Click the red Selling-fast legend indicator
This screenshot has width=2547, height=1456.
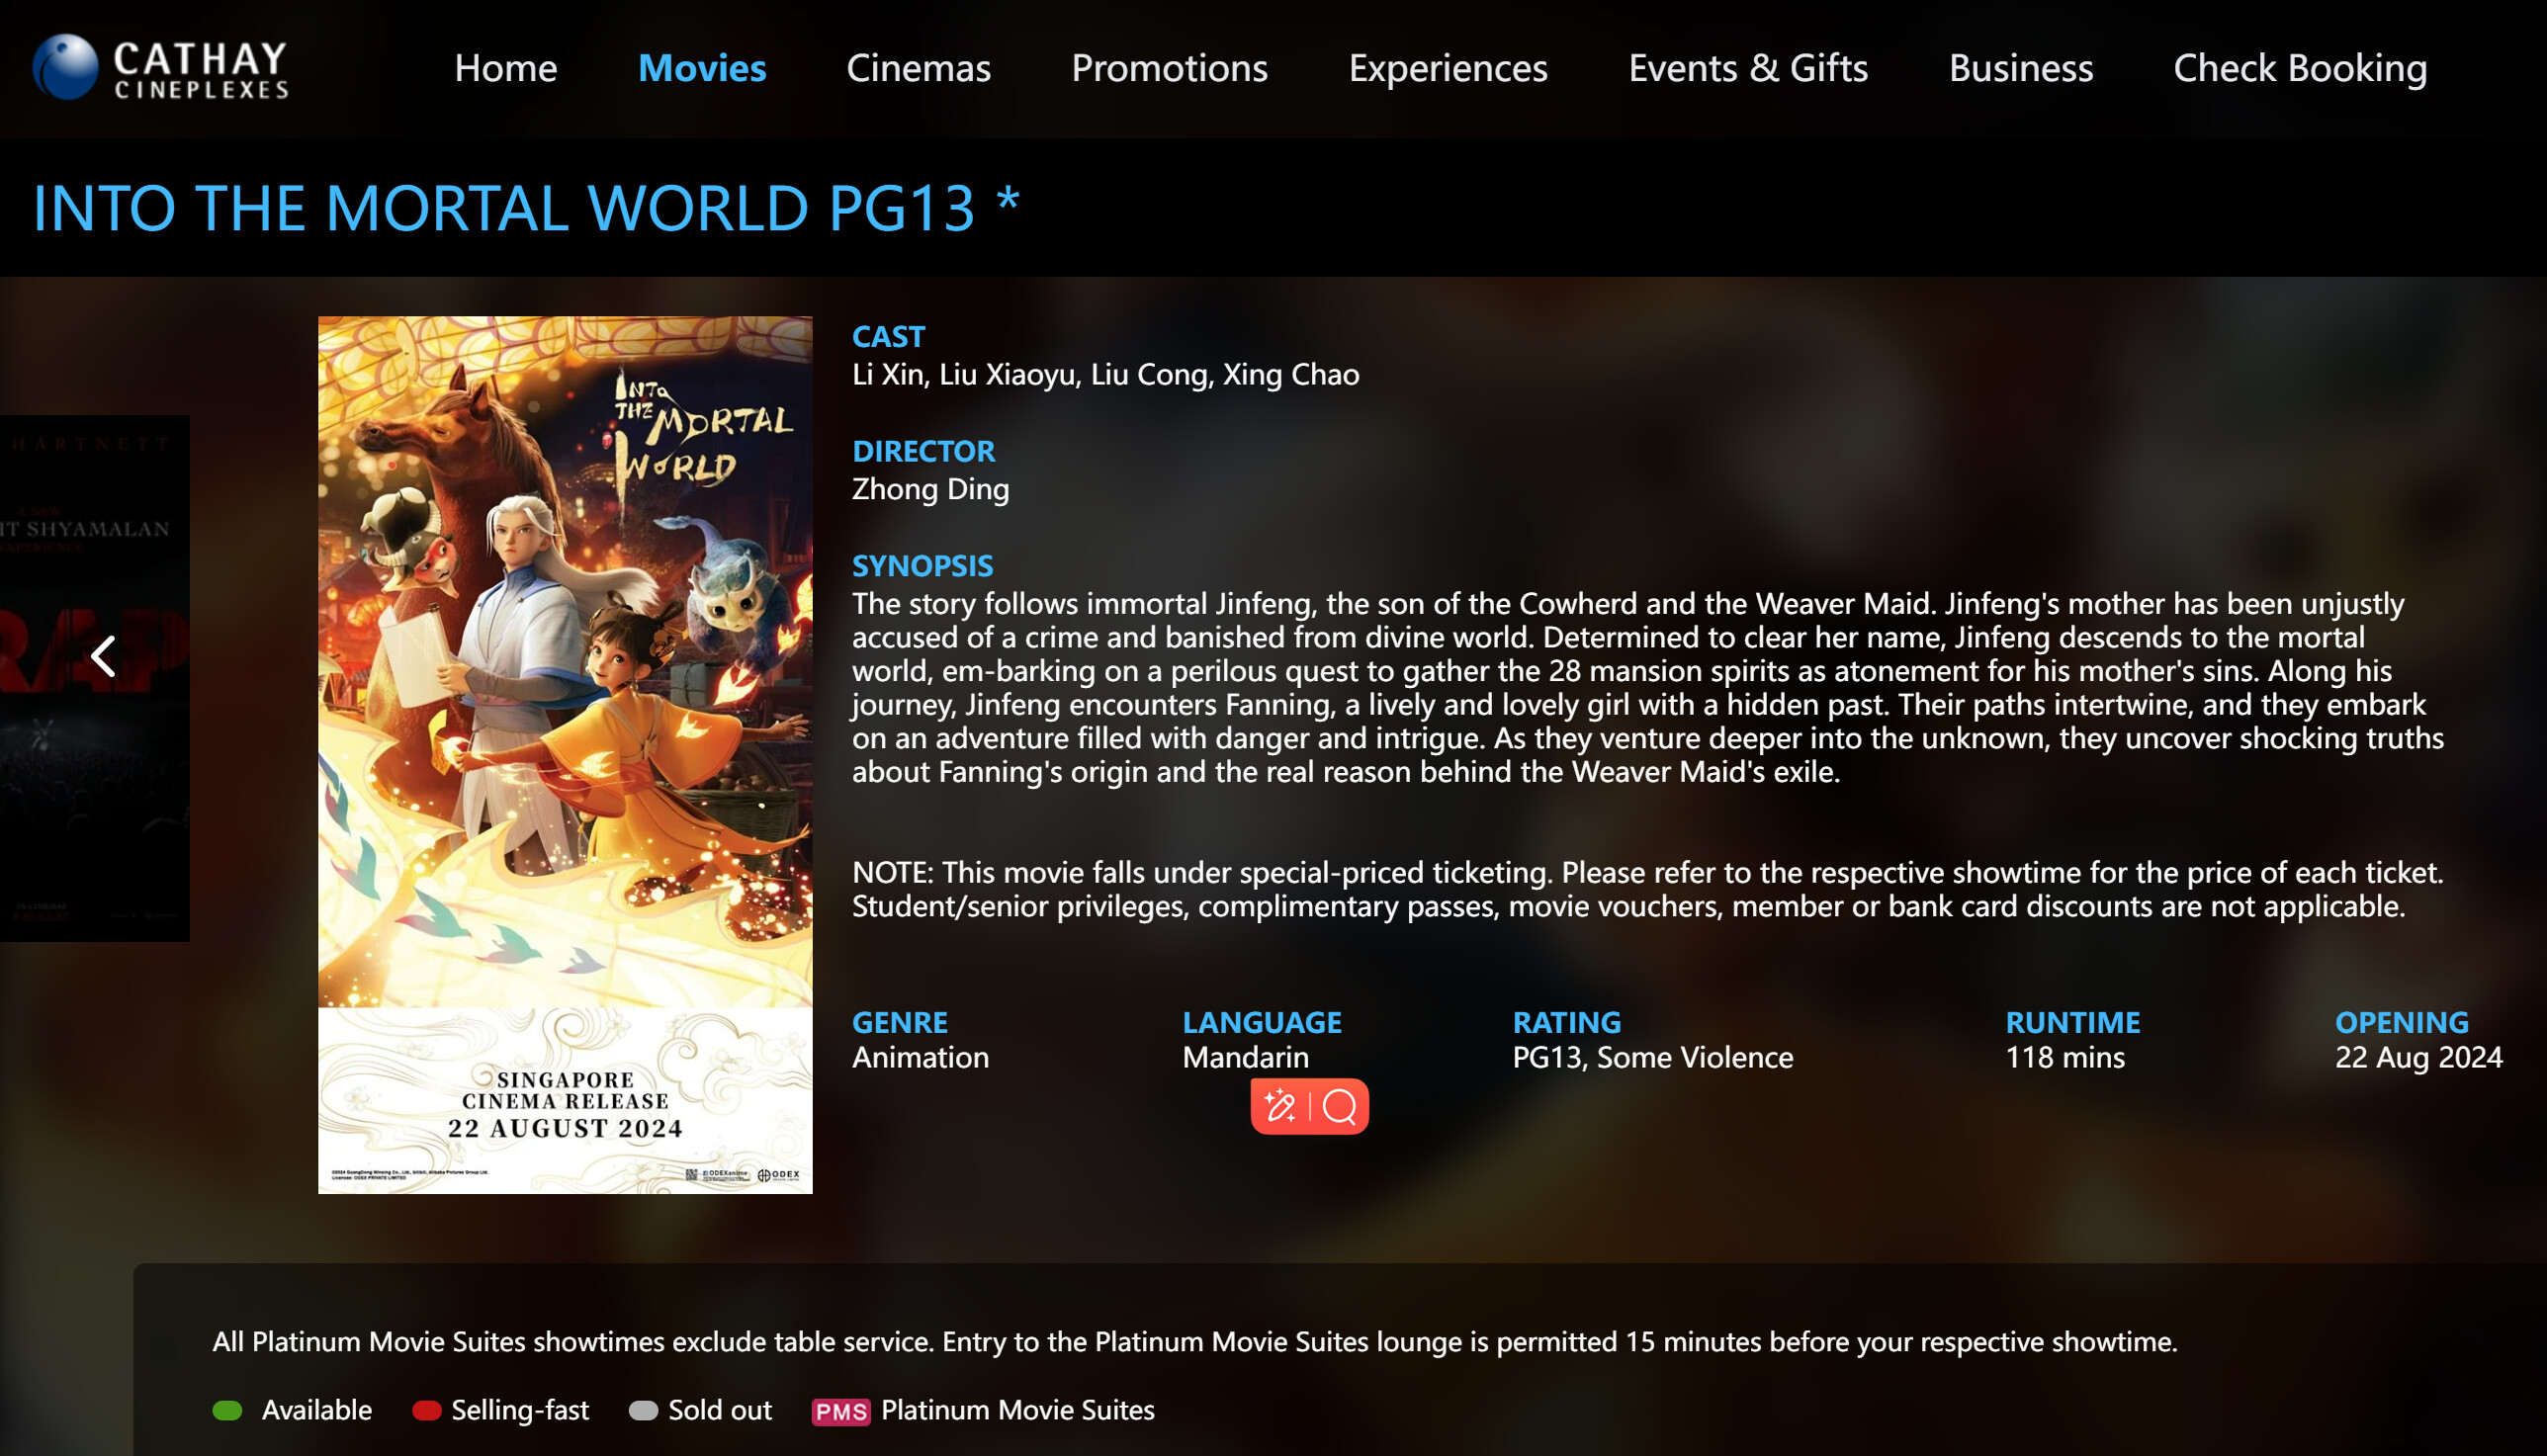[x=427, y=1410]
